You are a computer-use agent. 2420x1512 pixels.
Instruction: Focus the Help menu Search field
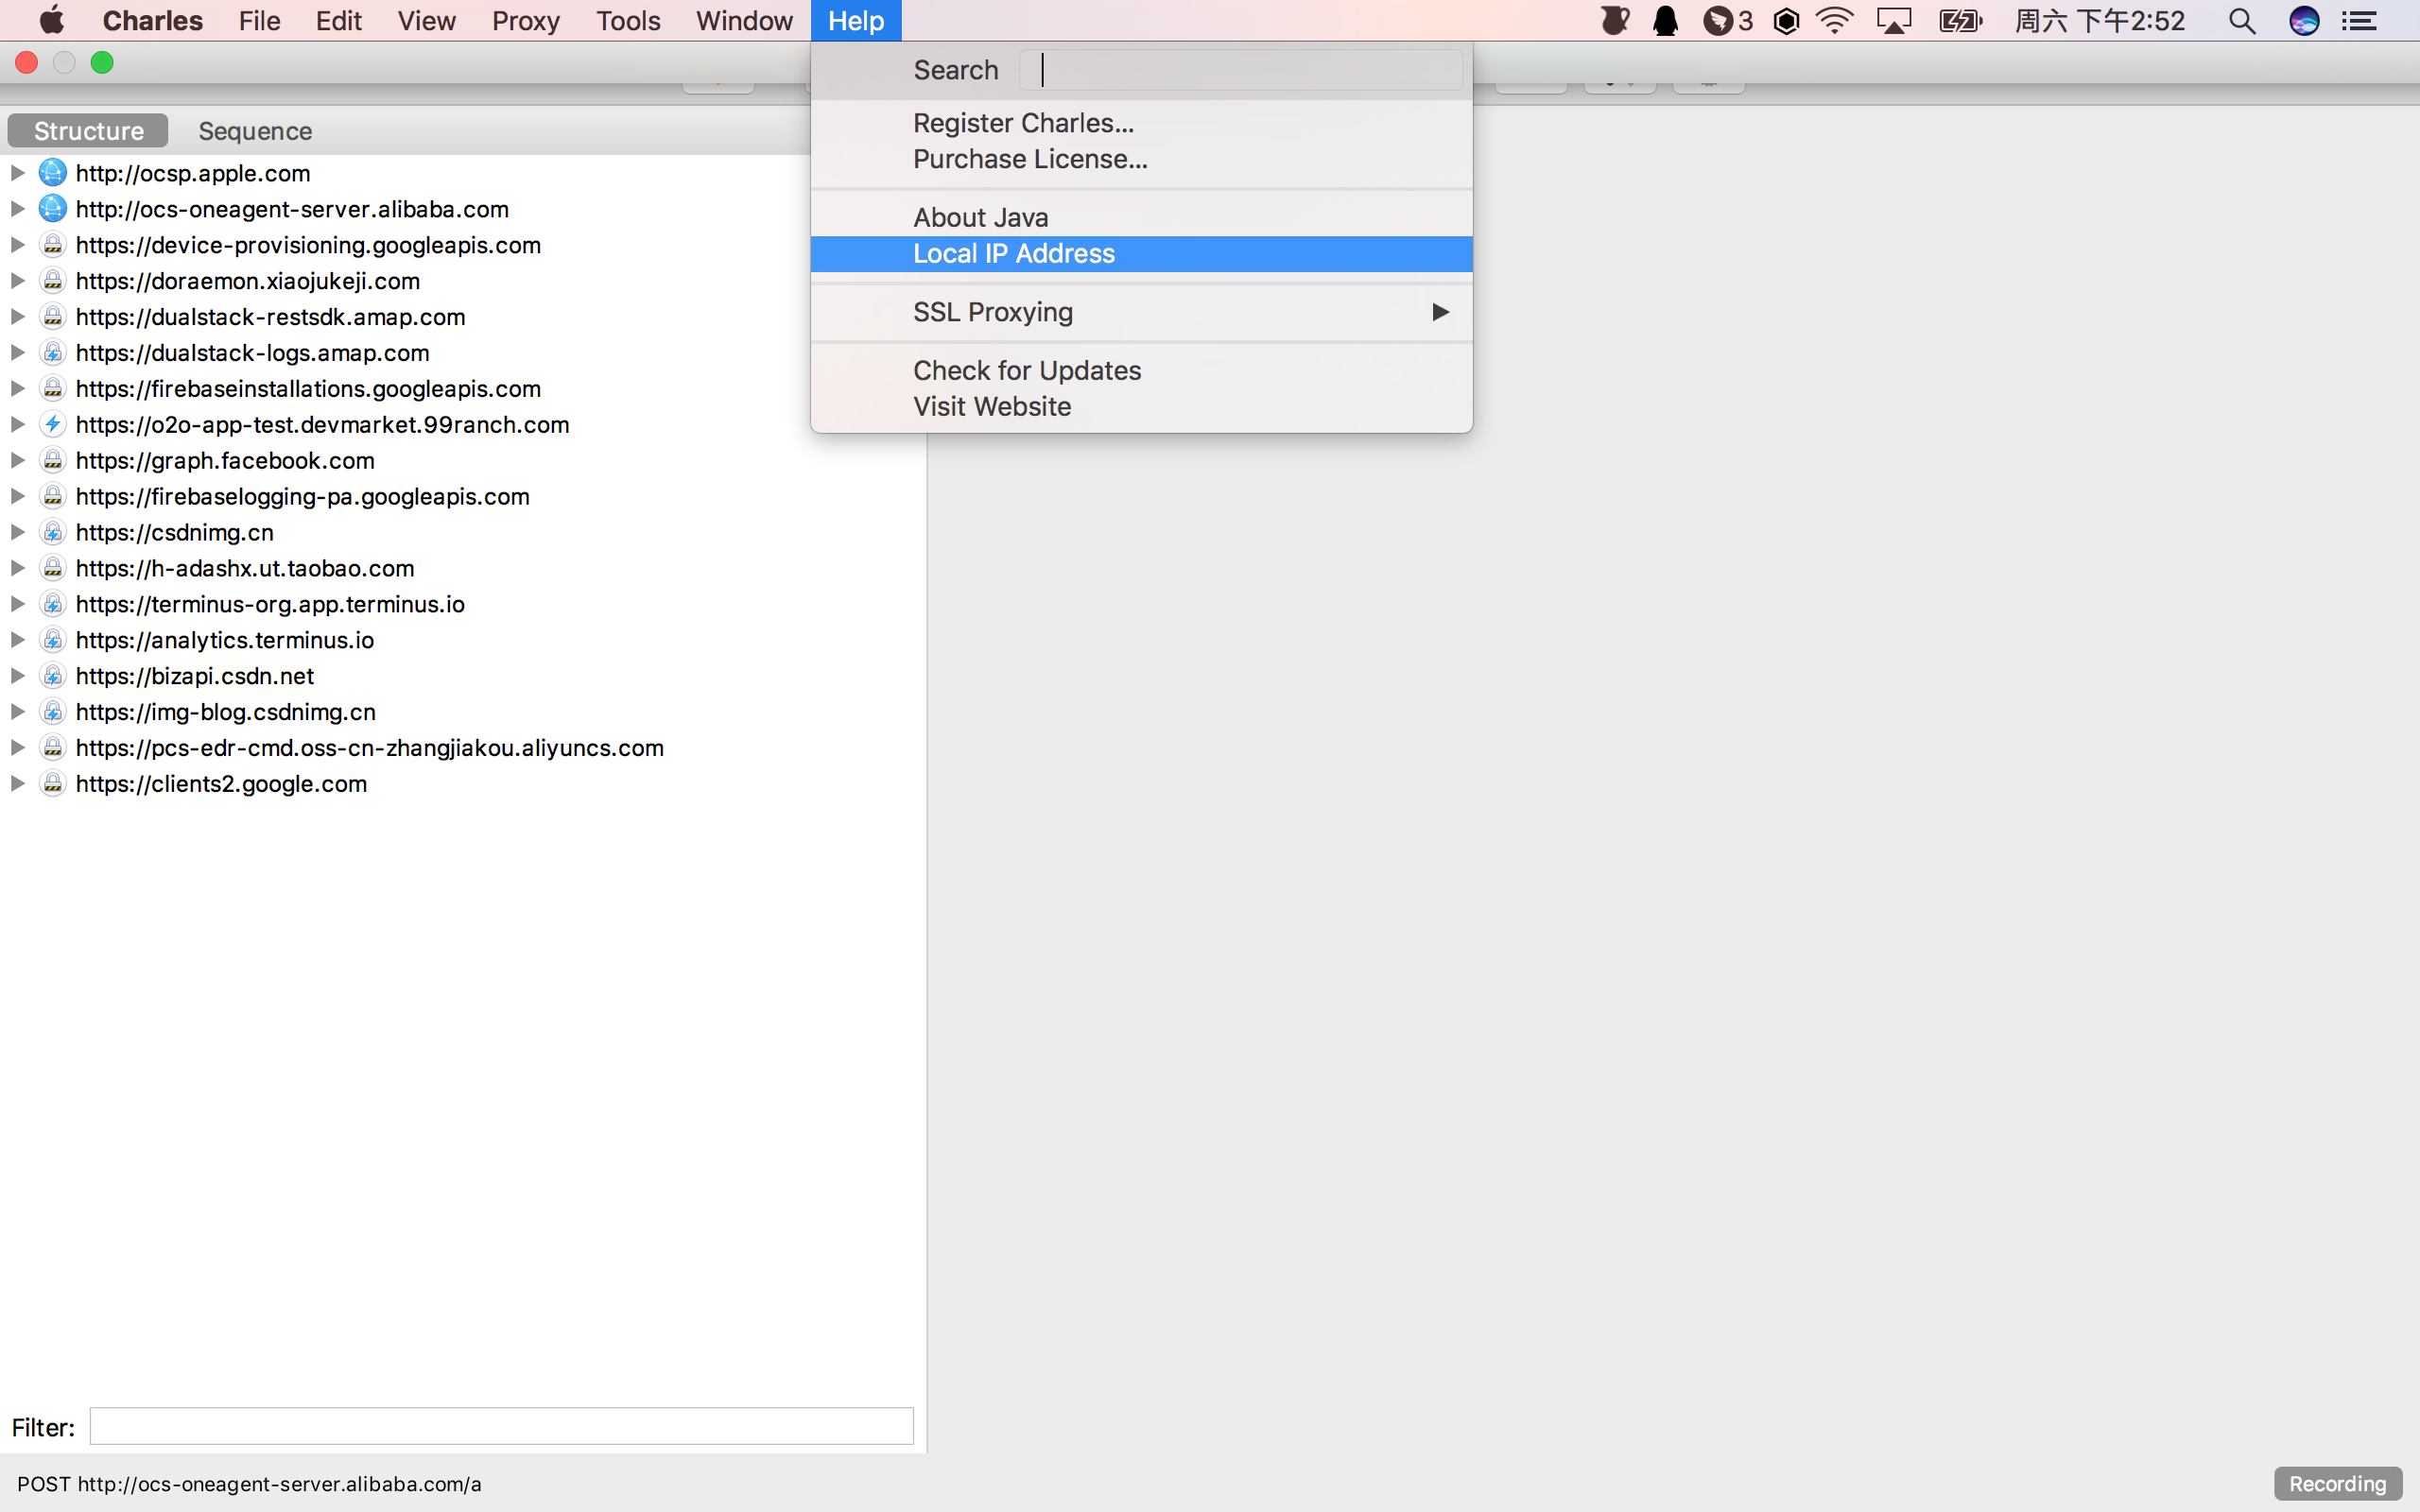(1241, 70)
